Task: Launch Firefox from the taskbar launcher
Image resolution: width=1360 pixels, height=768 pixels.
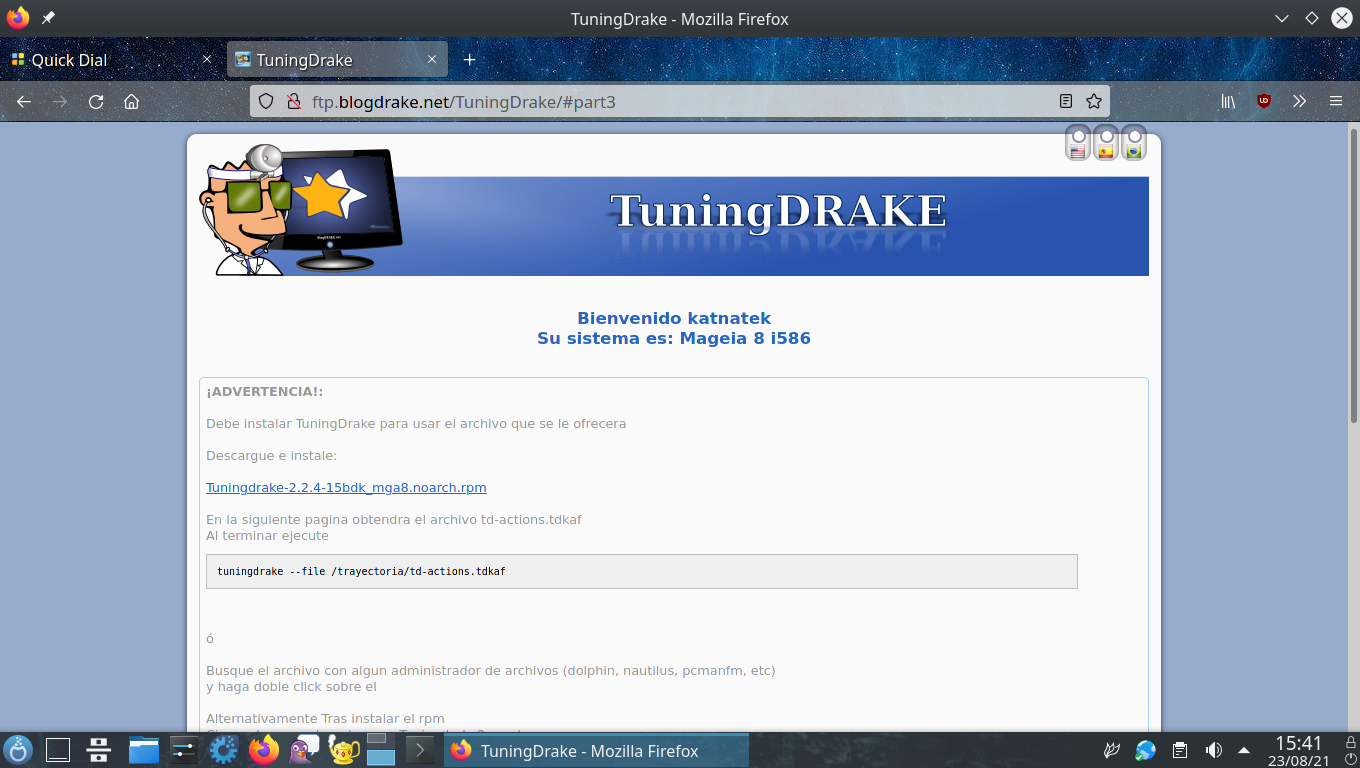Action: click(264, 750)
